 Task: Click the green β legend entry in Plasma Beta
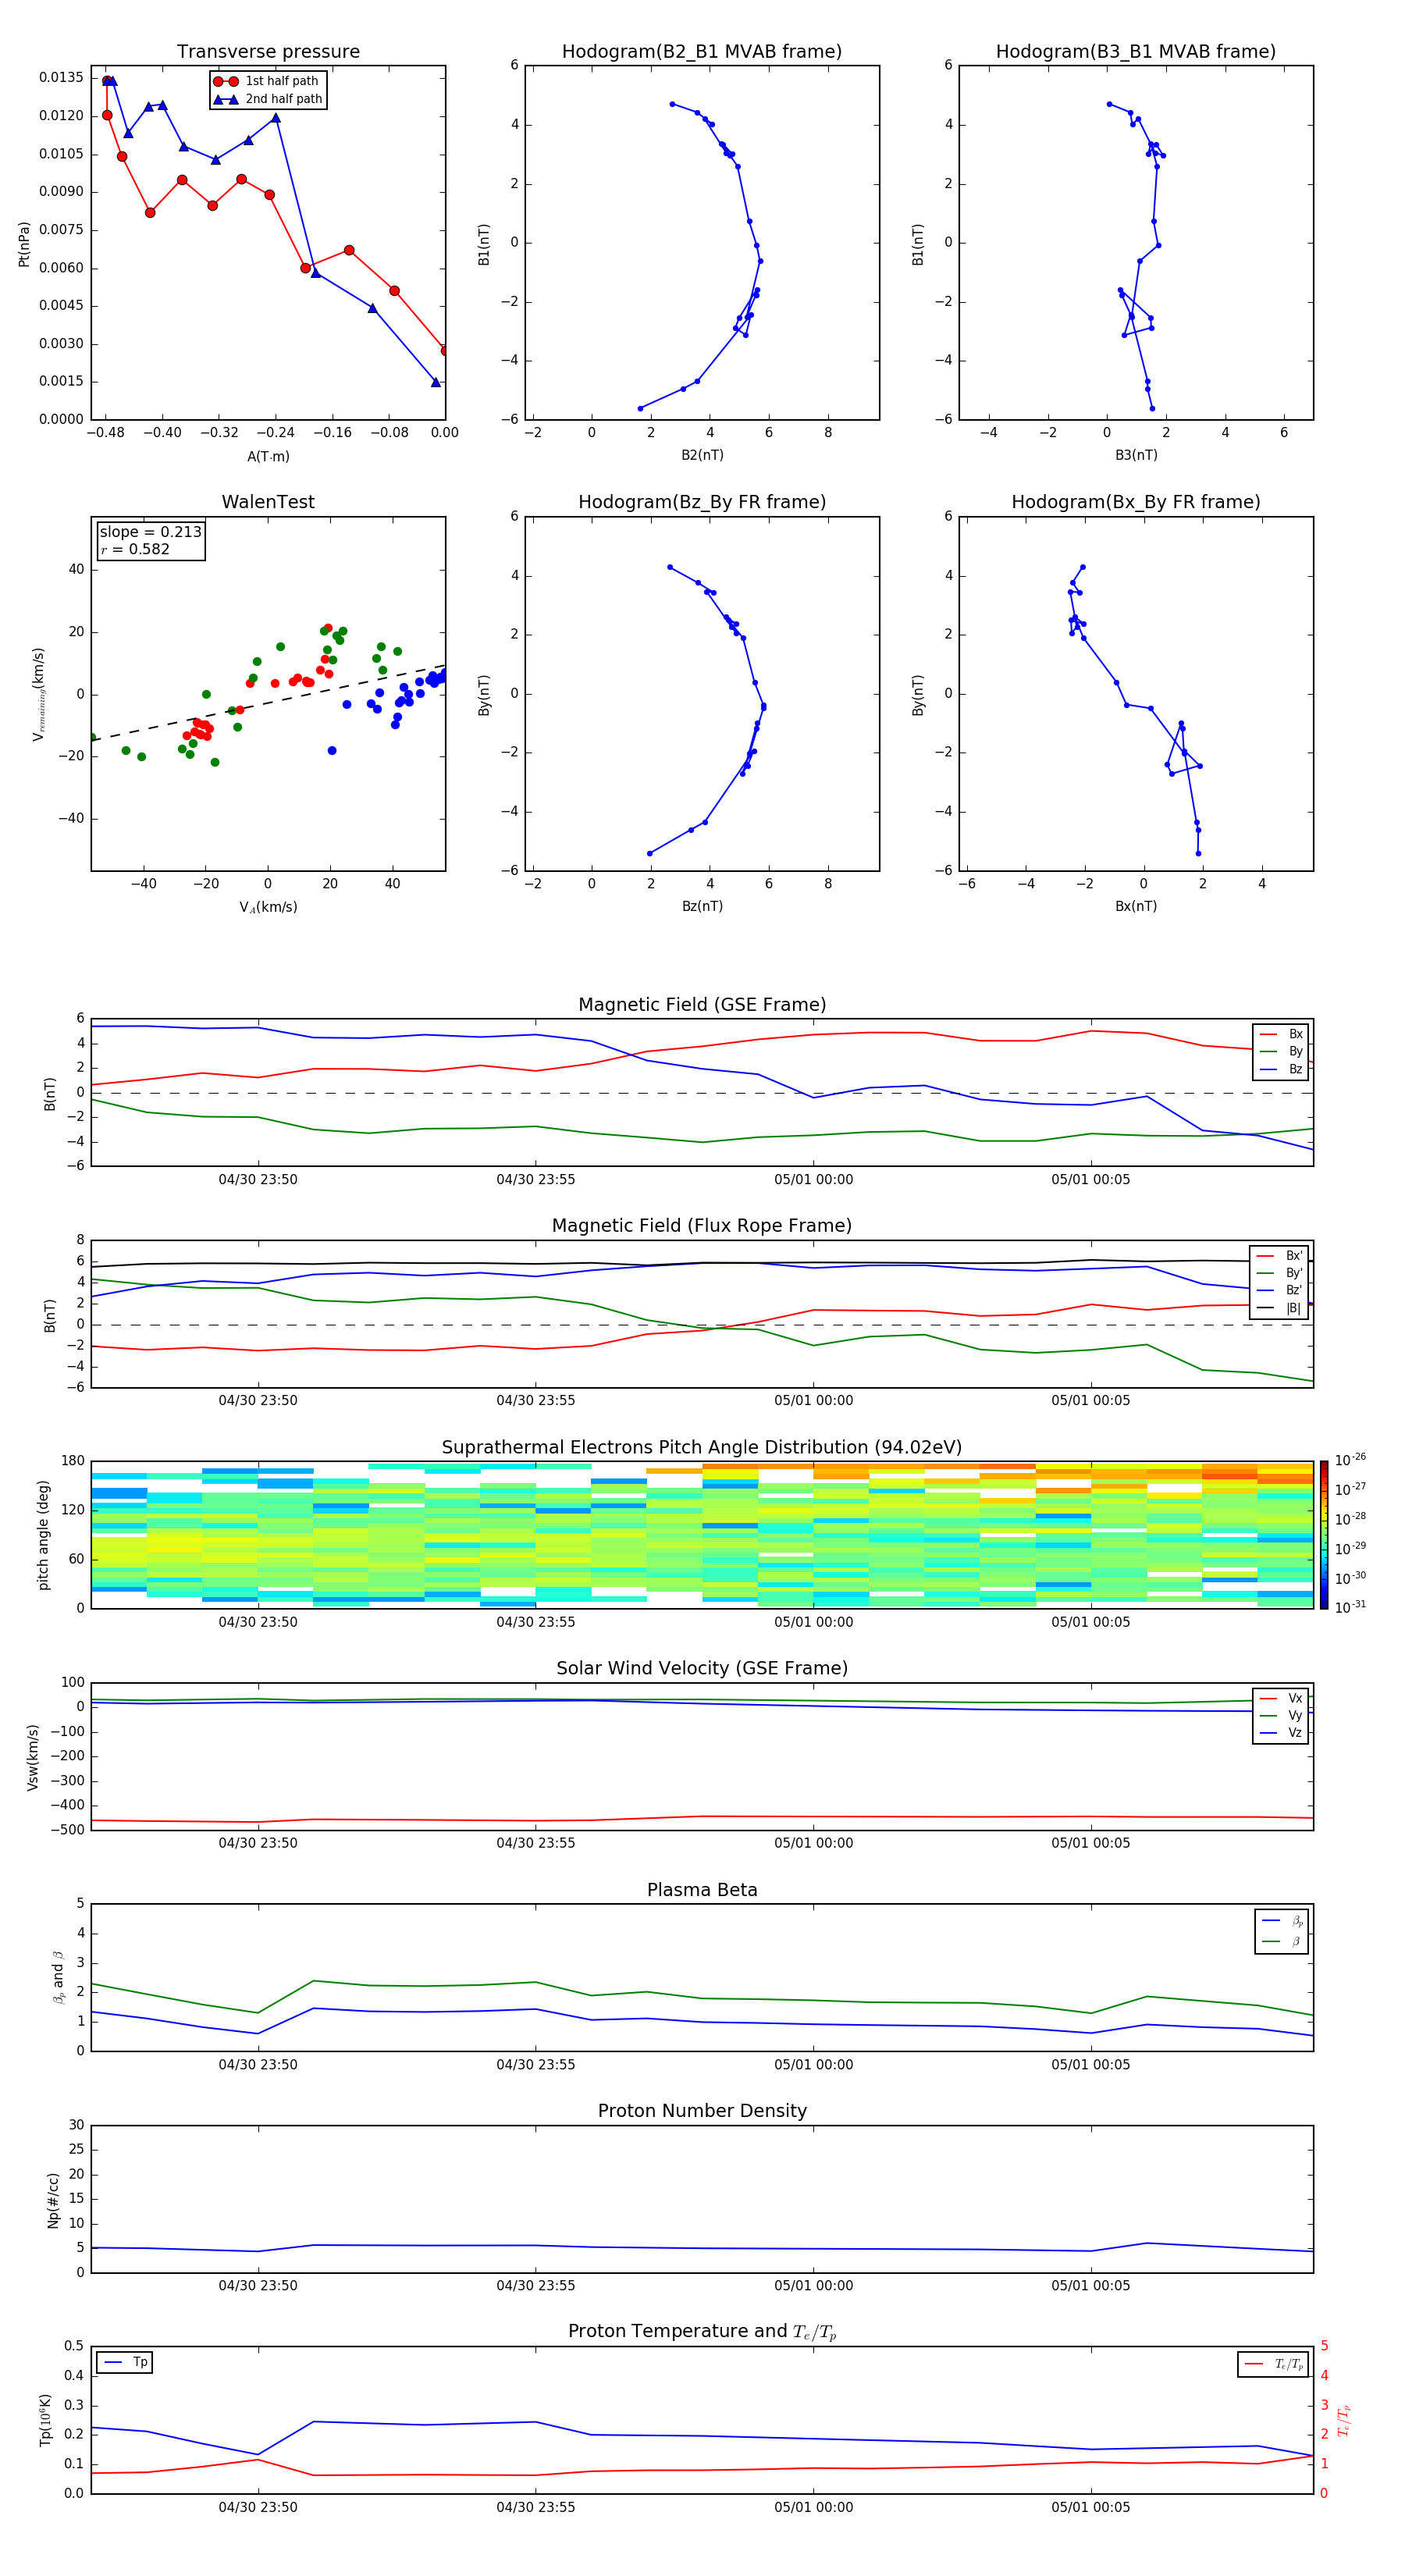point(1282,1941)
